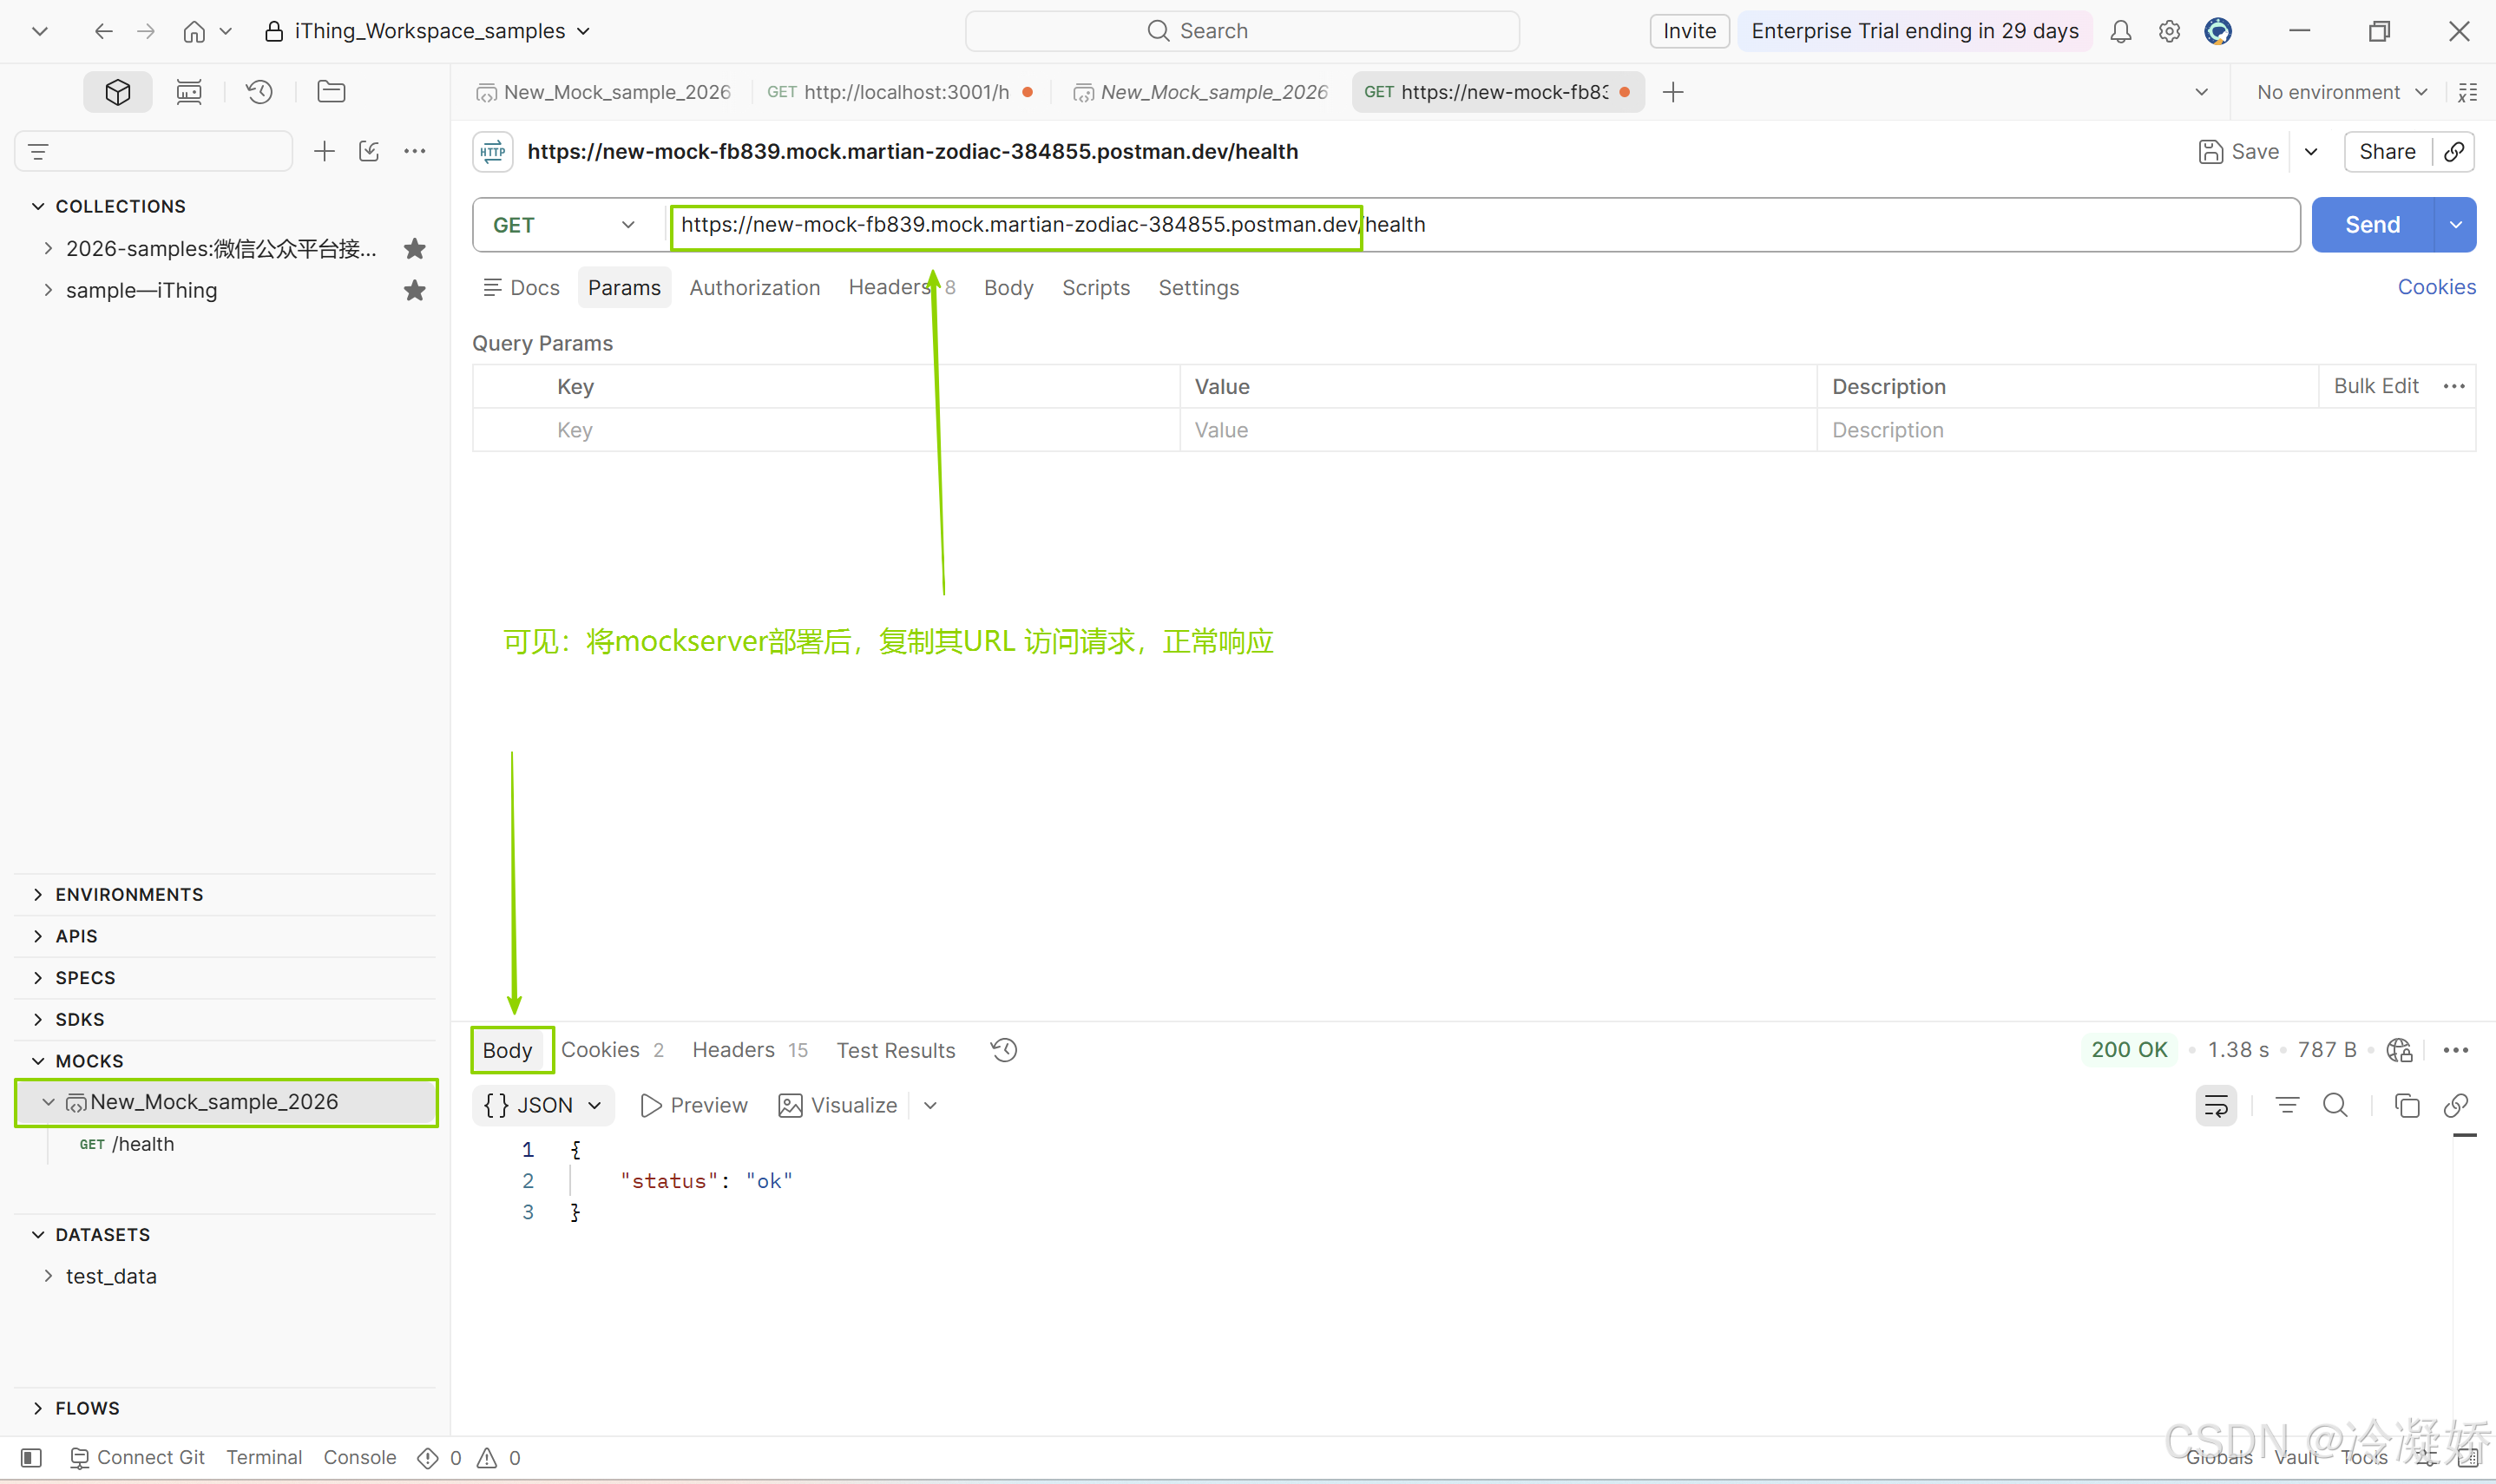Open iThing_Workspace_samples workspace dropdown

[x=428, y=31]
